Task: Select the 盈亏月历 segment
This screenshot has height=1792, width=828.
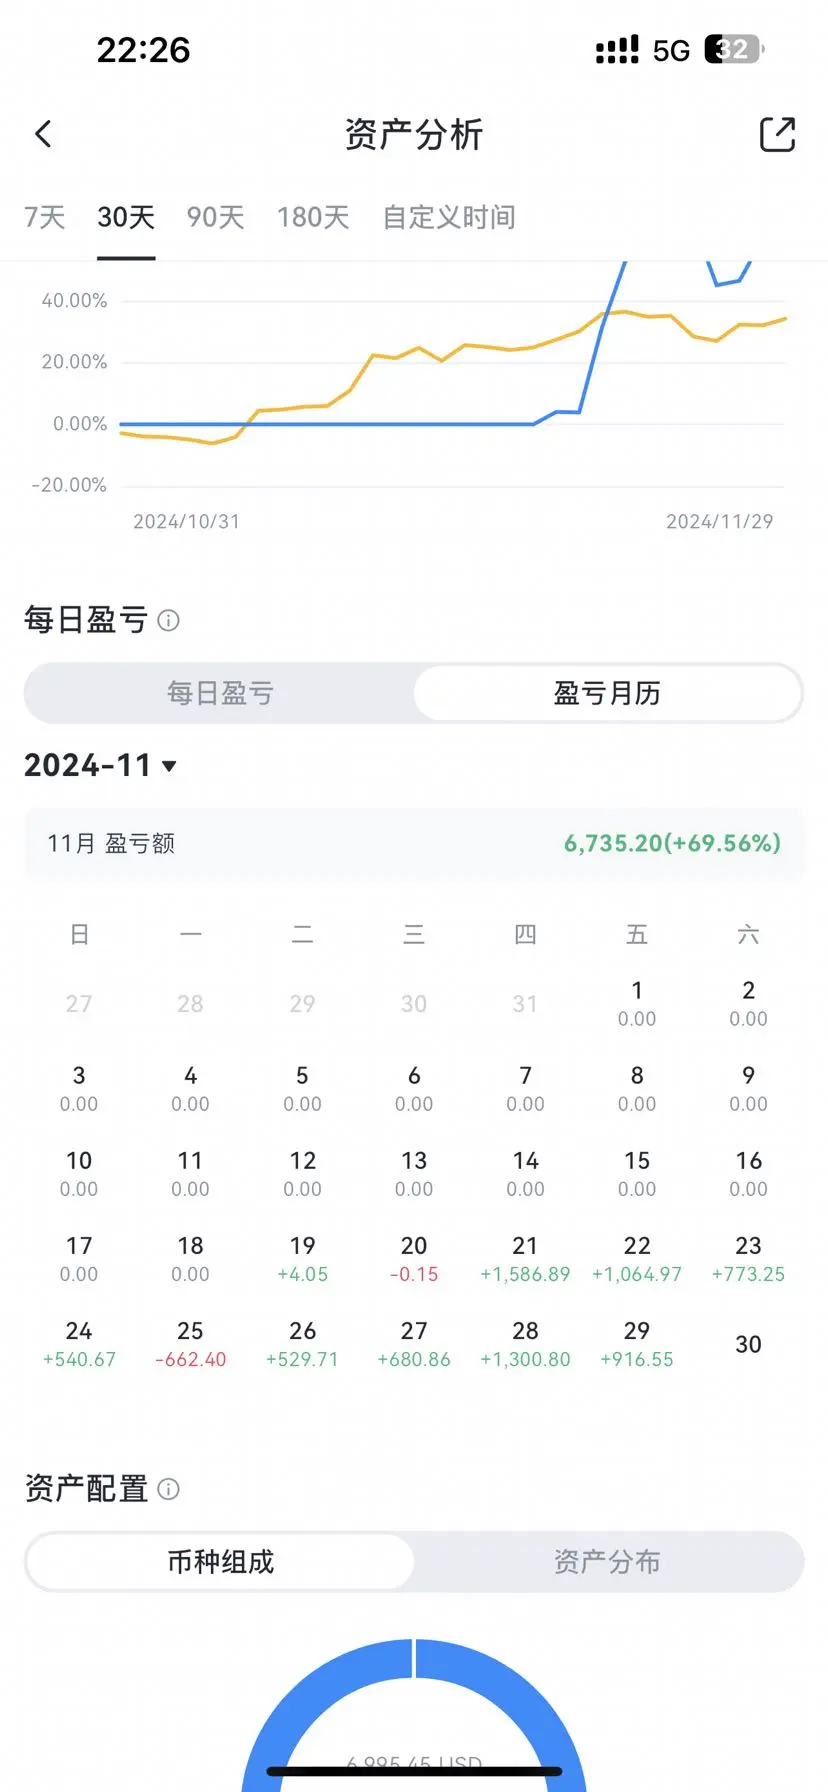Action: click(607, 693)
